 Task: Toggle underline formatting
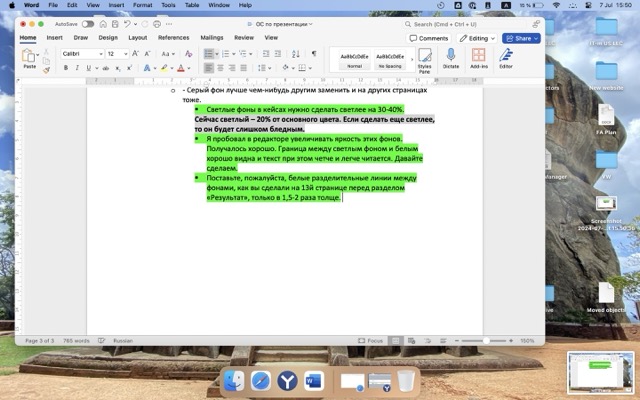point(88,68)
